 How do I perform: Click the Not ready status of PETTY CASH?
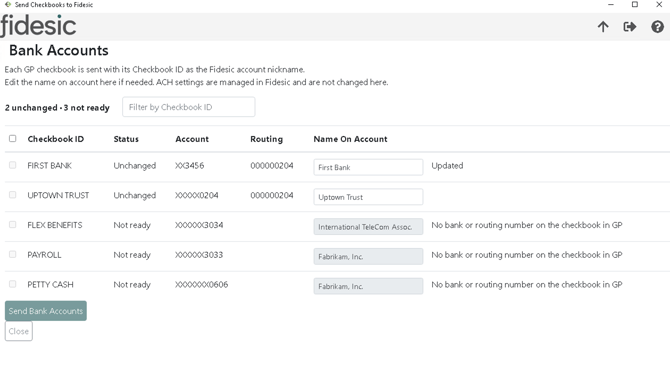(132, 285)
